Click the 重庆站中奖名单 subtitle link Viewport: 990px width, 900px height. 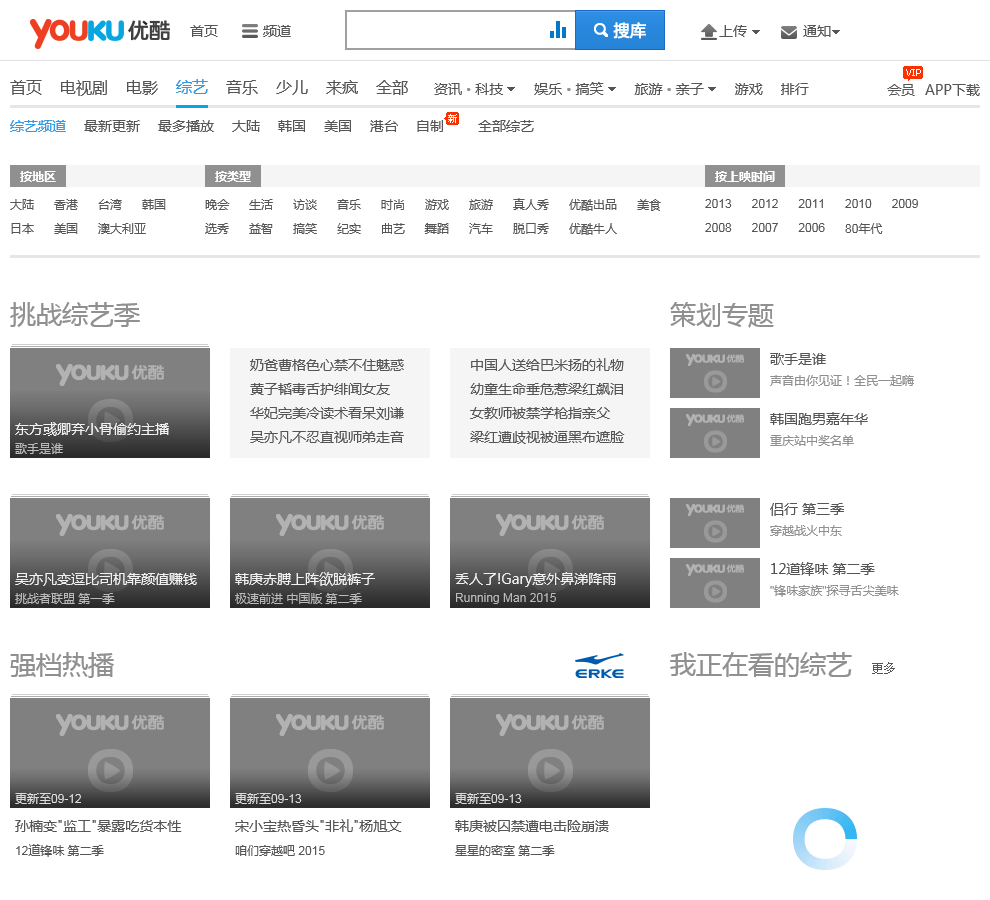coord(811,441)
